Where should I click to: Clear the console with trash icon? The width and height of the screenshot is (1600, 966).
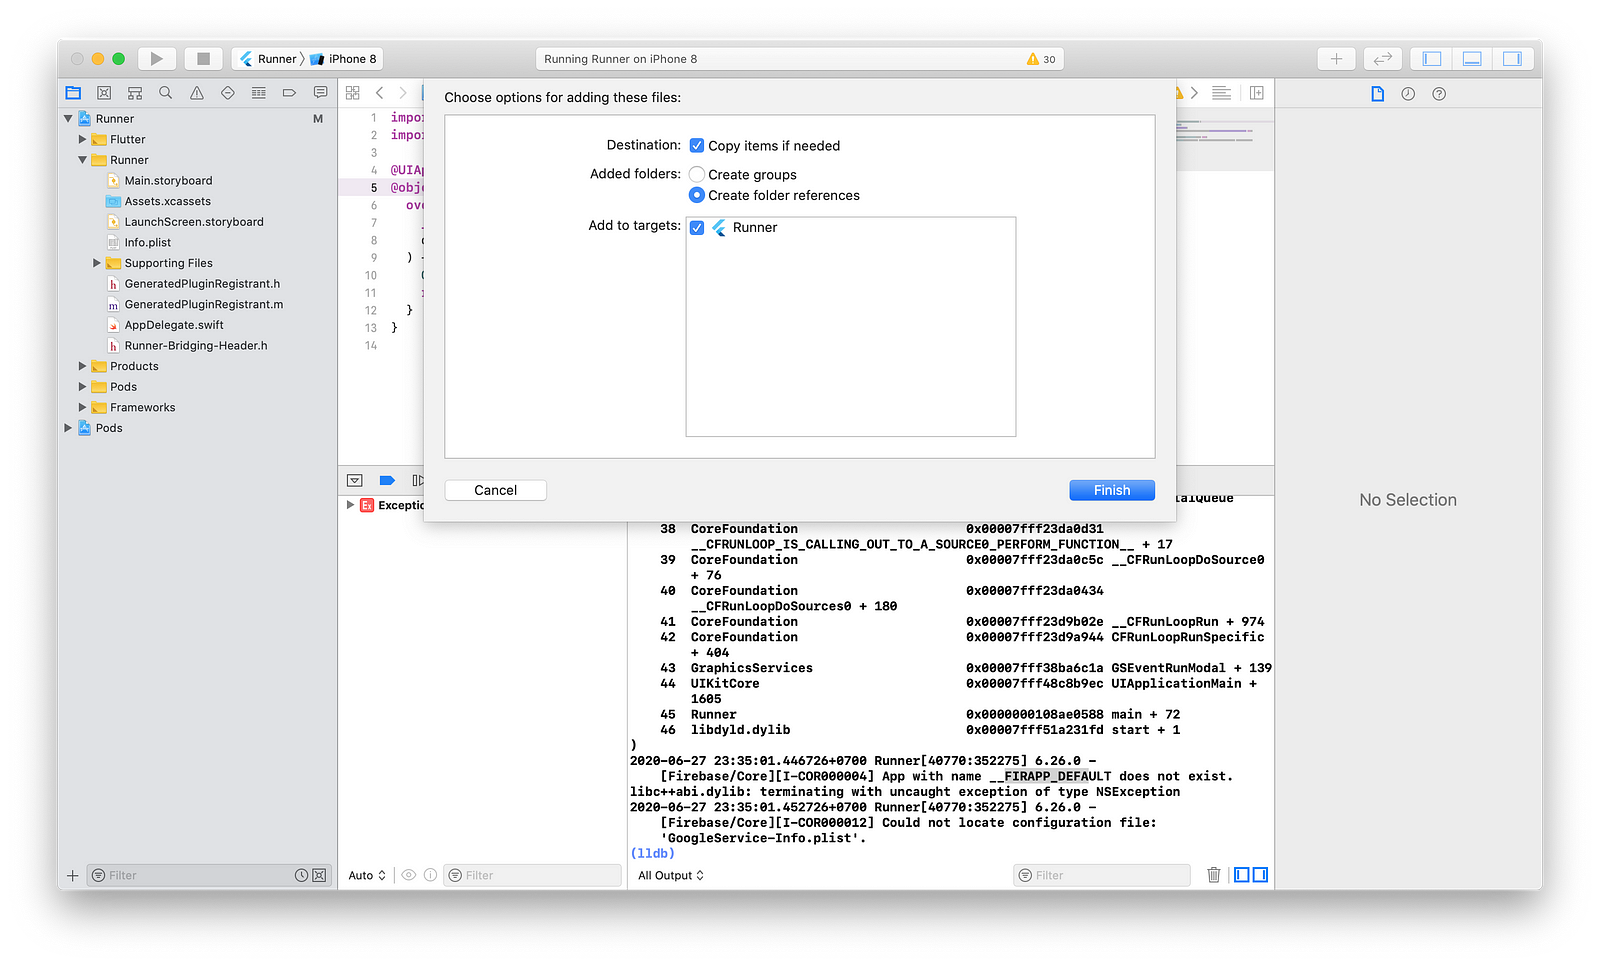[1214, 875]
